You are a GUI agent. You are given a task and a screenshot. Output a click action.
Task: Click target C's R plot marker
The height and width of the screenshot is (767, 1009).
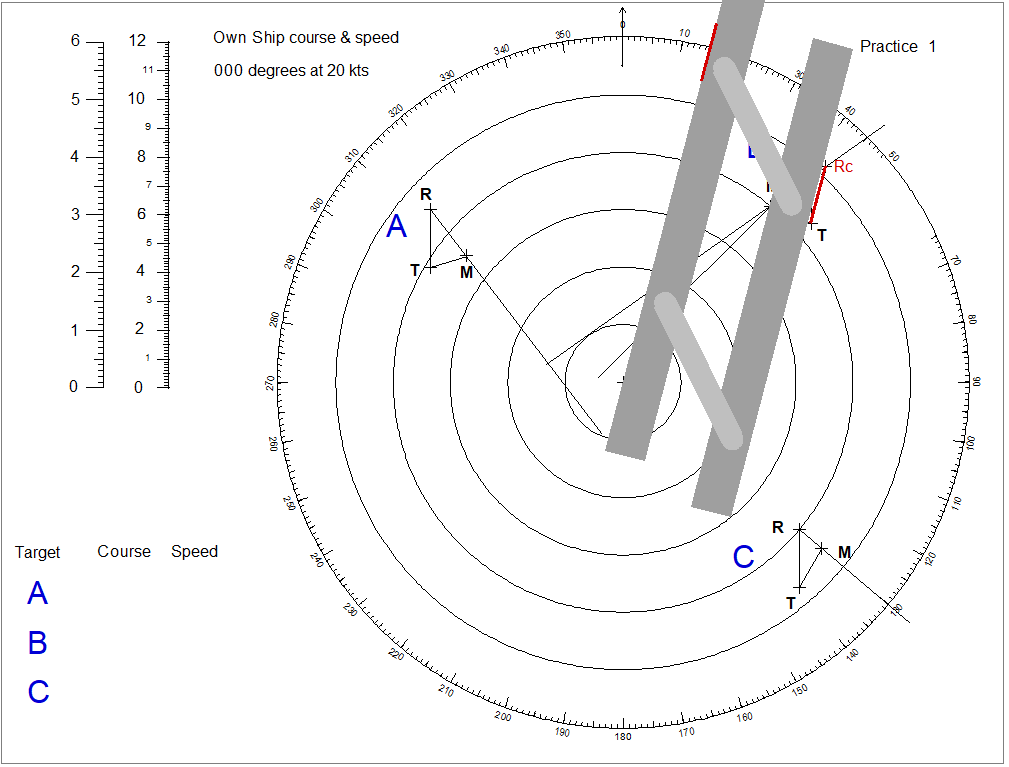click(x=800, y=527)
